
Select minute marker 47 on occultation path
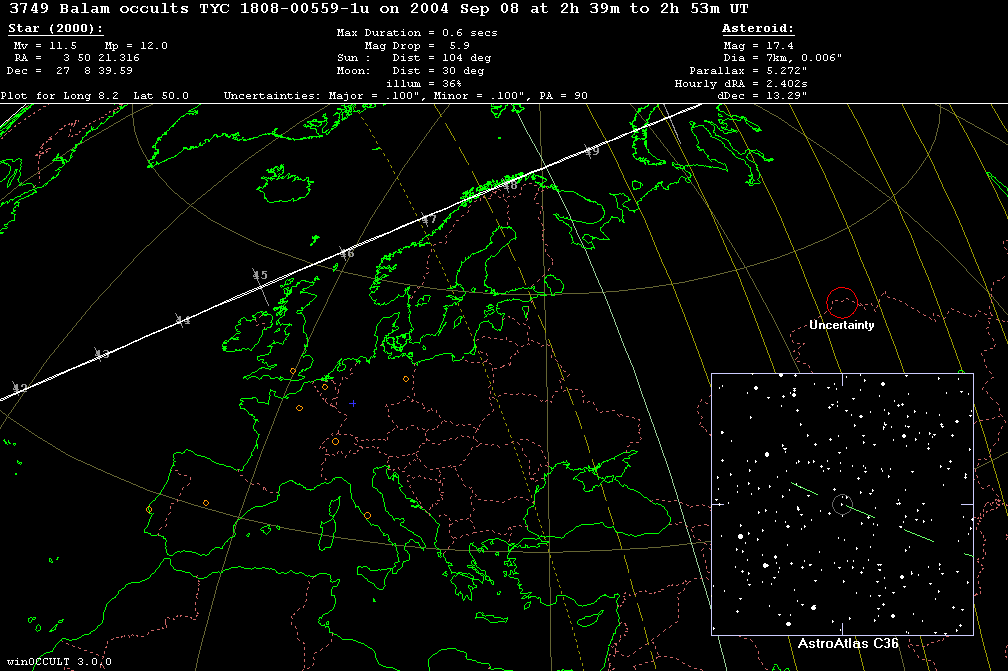[x=429, y=219]
